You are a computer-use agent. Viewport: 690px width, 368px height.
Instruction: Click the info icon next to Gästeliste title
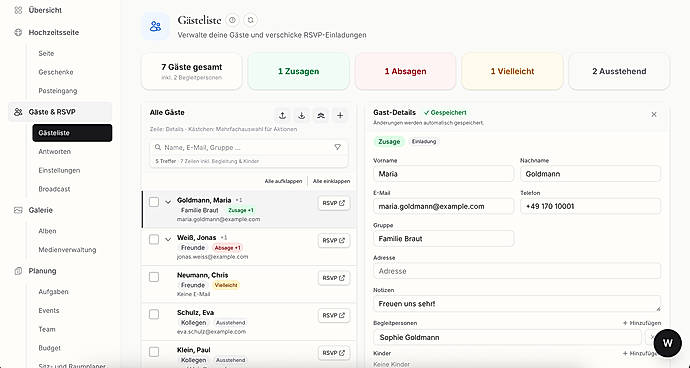tap(232, 20)
